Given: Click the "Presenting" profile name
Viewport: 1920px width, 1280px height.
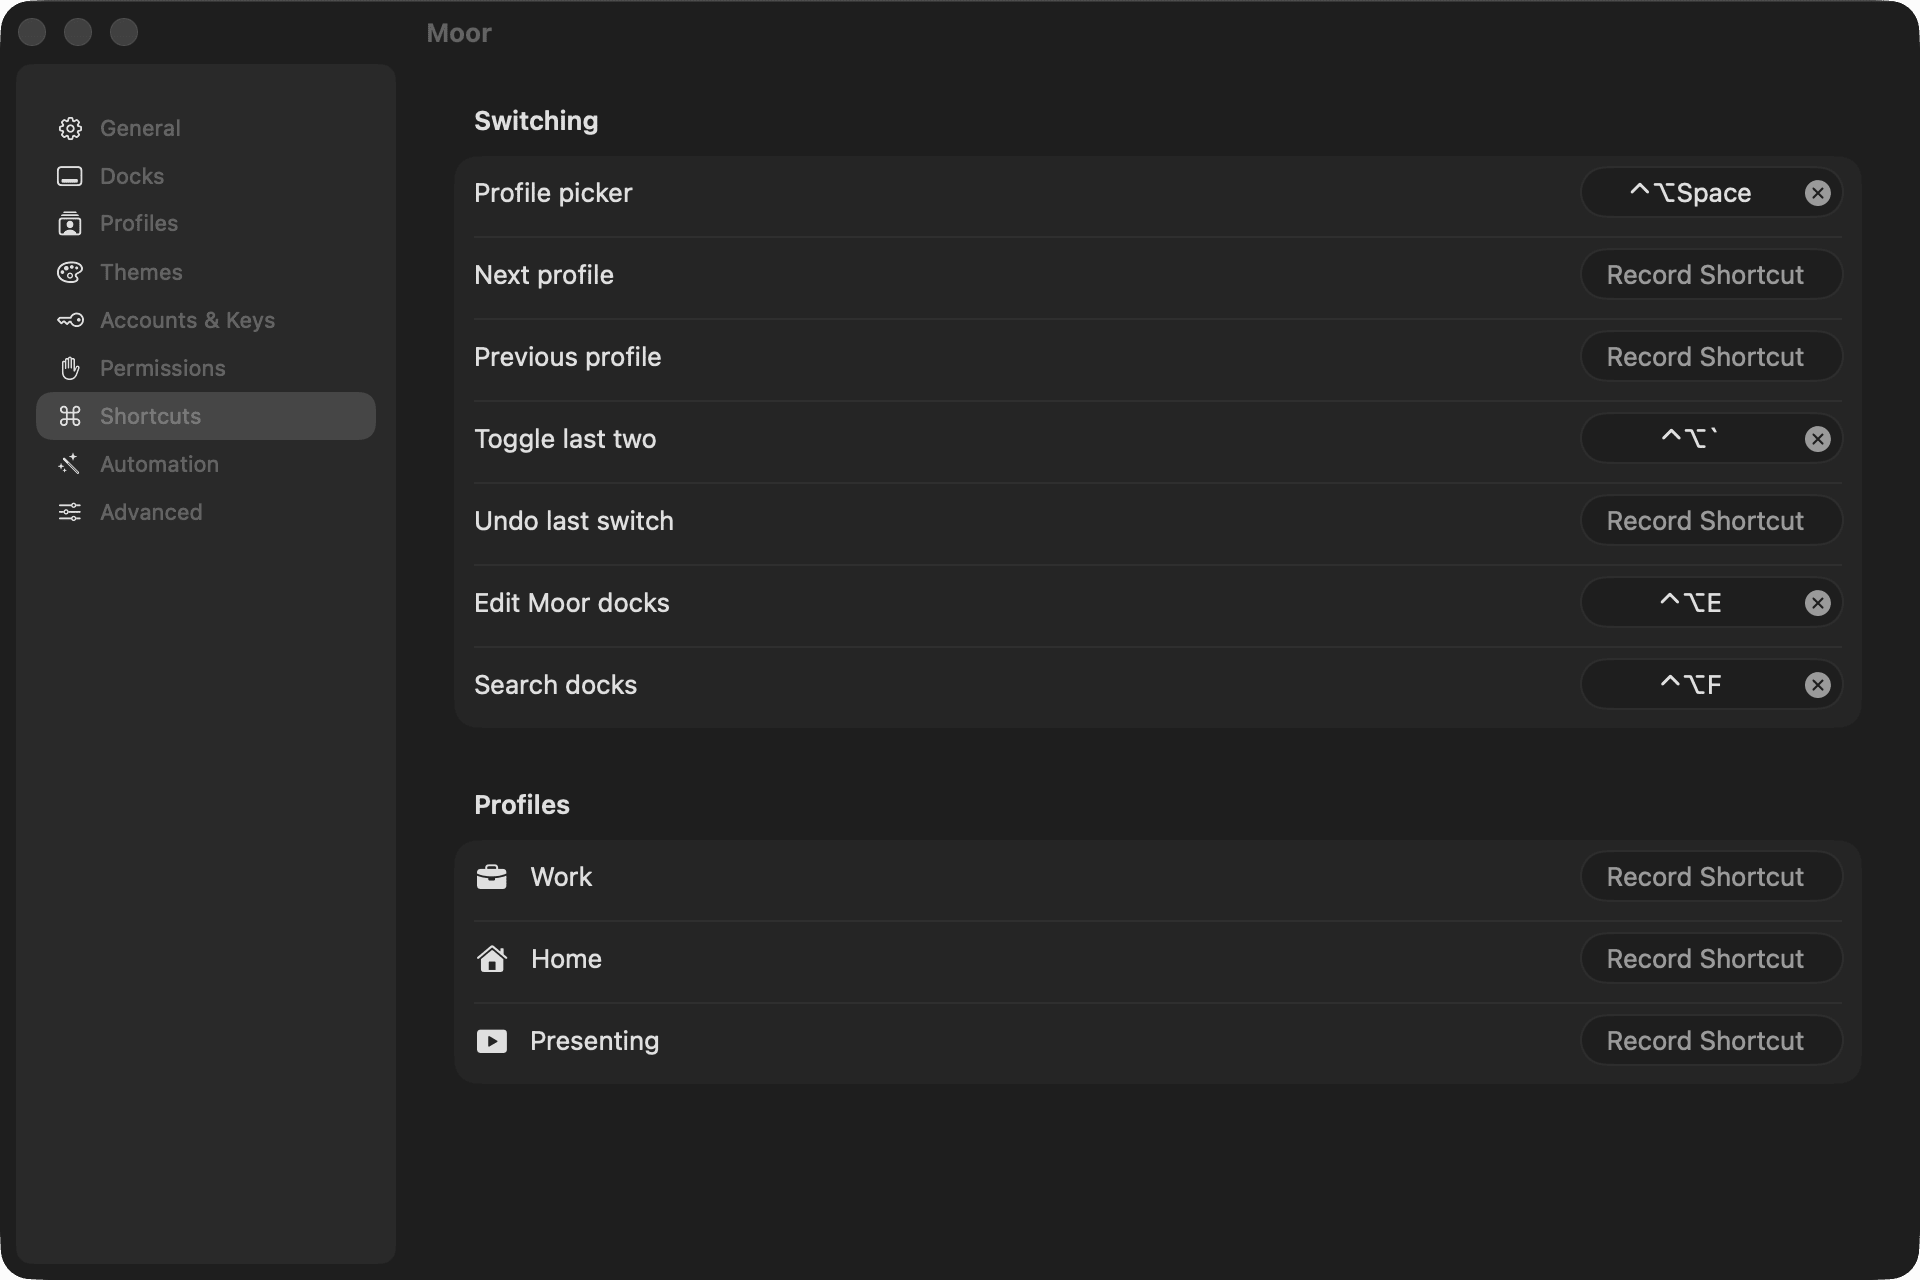Looking at the screenshot, I should coord(594,1041).
